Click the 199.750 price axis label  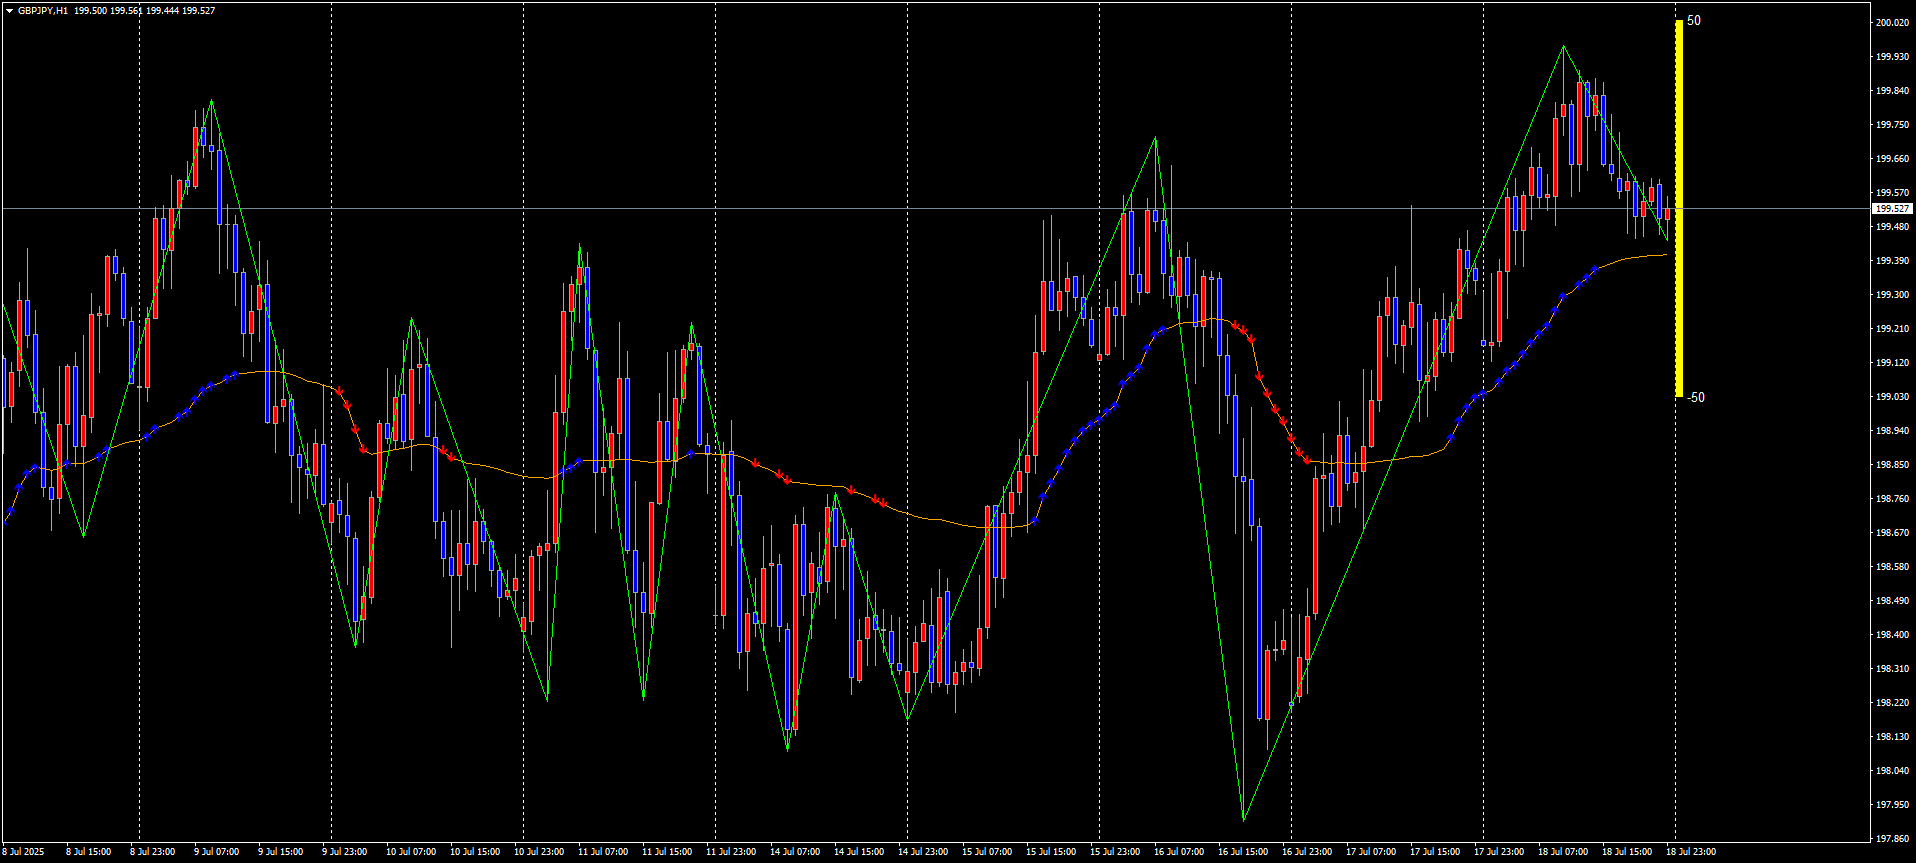pyautogui.click(x=1891, y=125)
